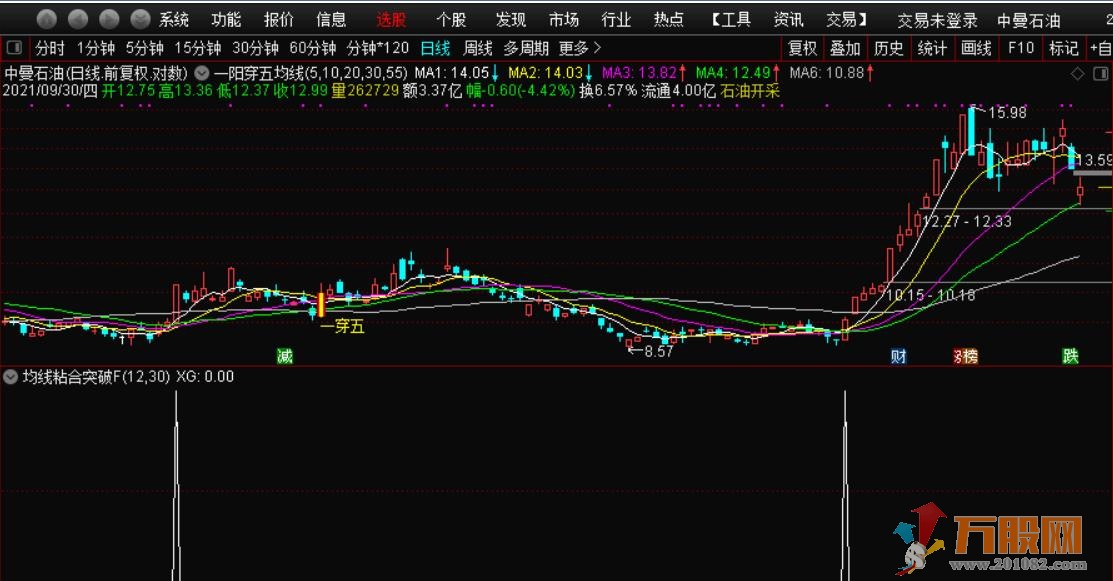Click the 叠加 overlay button
The height and width of the screenshot is (581, 1113).
[845, 48]
